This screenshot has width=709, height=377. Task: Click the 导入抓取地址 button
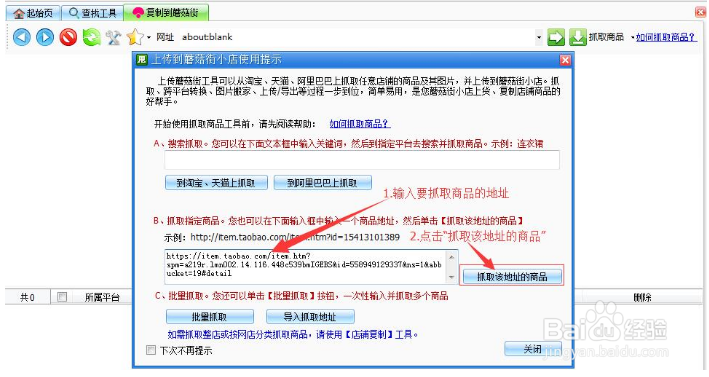[310, 316]
